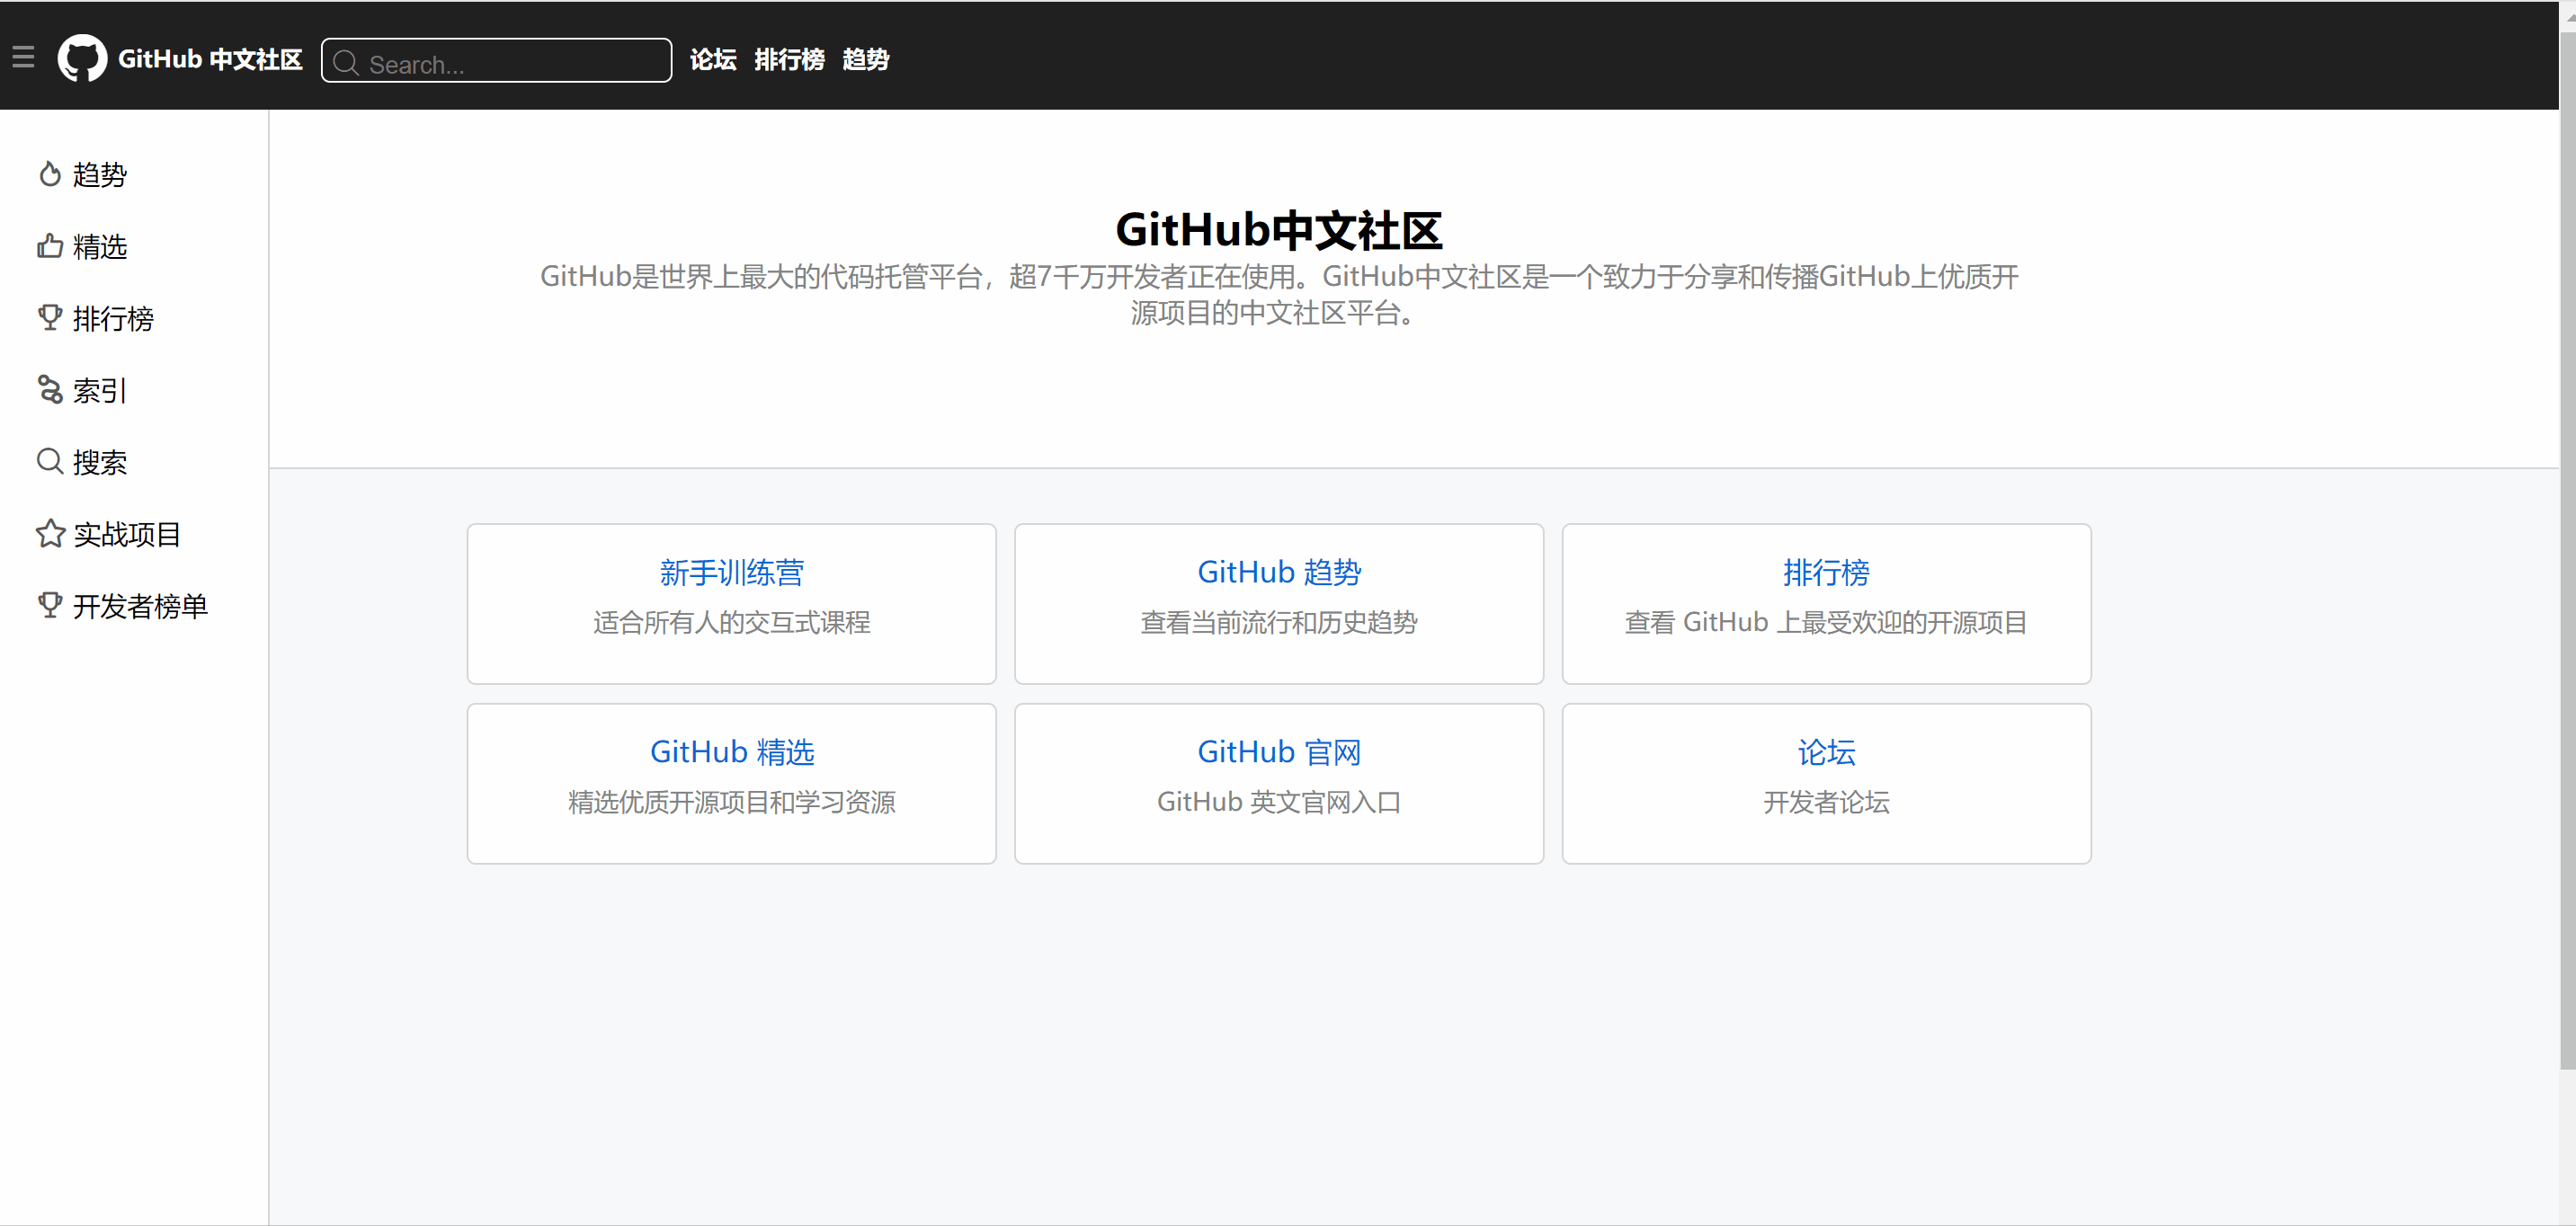Click the 实战项目 star icon in sidebar
The width and height of the screenshot is (2576, 1226).
(51, 533)
